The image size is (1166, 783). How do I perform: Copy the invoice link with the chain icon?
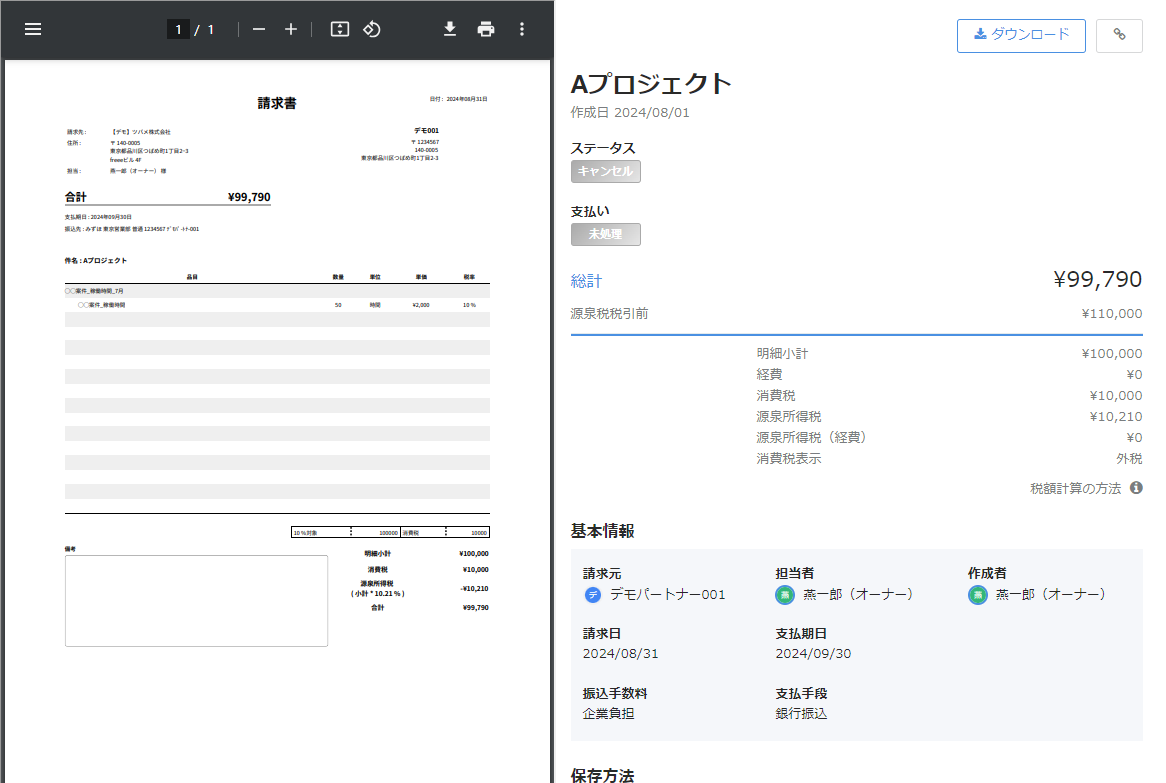point(1119,36)
